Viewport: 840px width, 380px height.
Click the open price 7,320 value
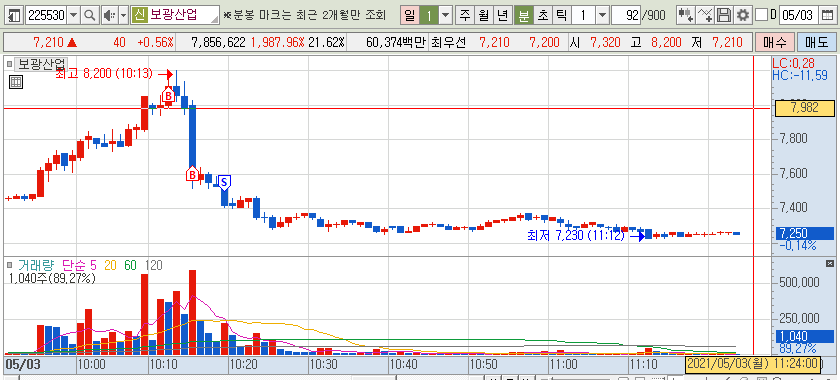(x=605, y=42)
